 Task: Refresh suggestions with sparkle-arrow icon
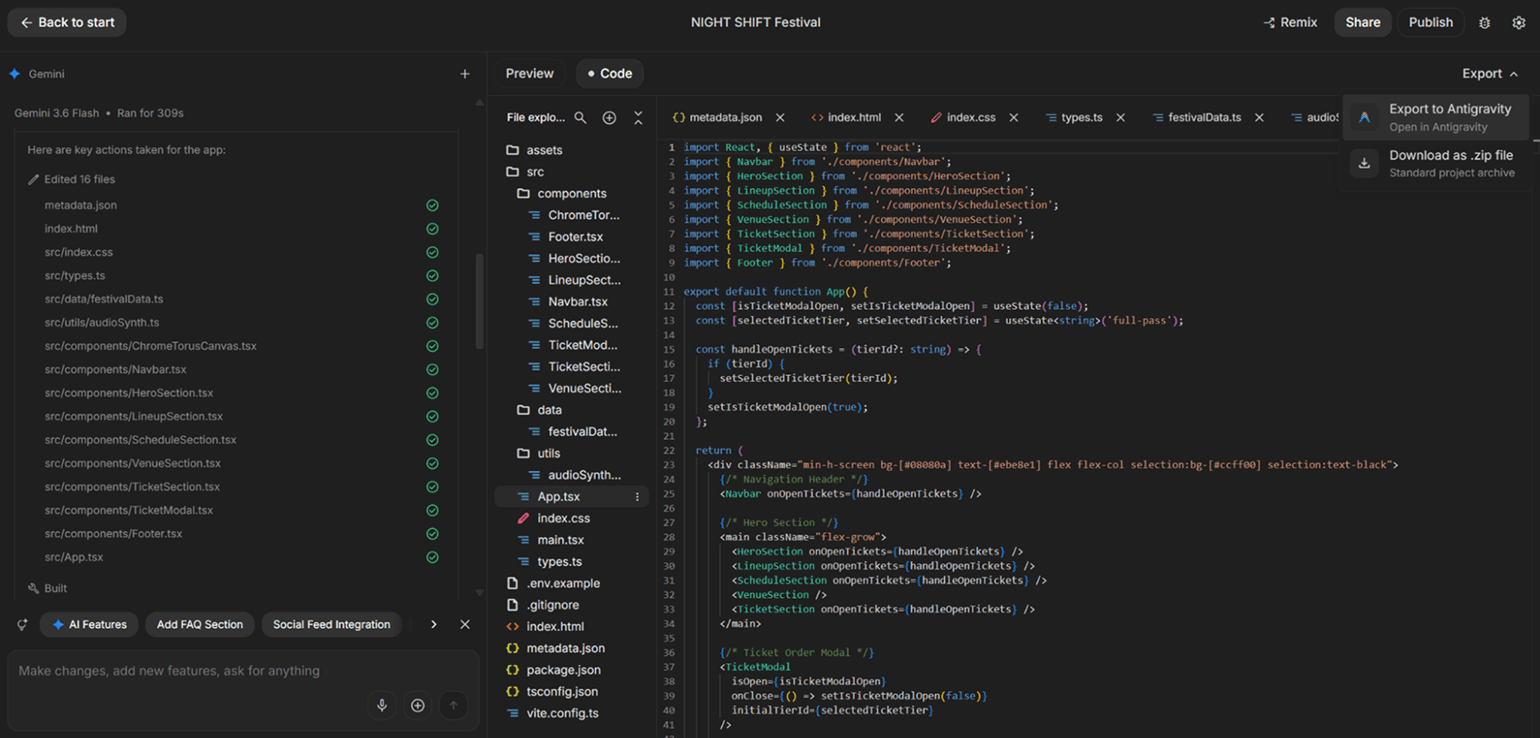pyautogui.click(x=21, y=625)
